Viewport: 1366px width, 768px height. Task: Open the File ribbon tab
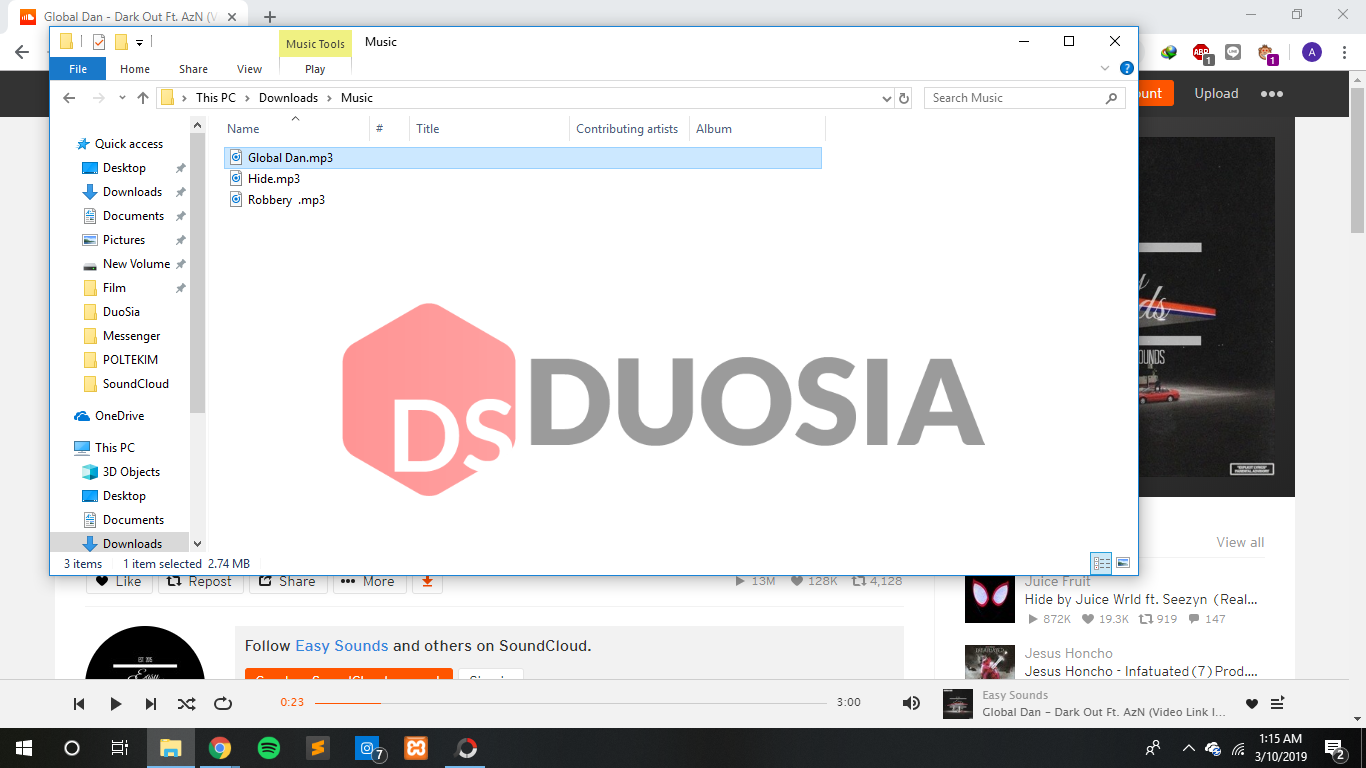(x=78, y=69)
